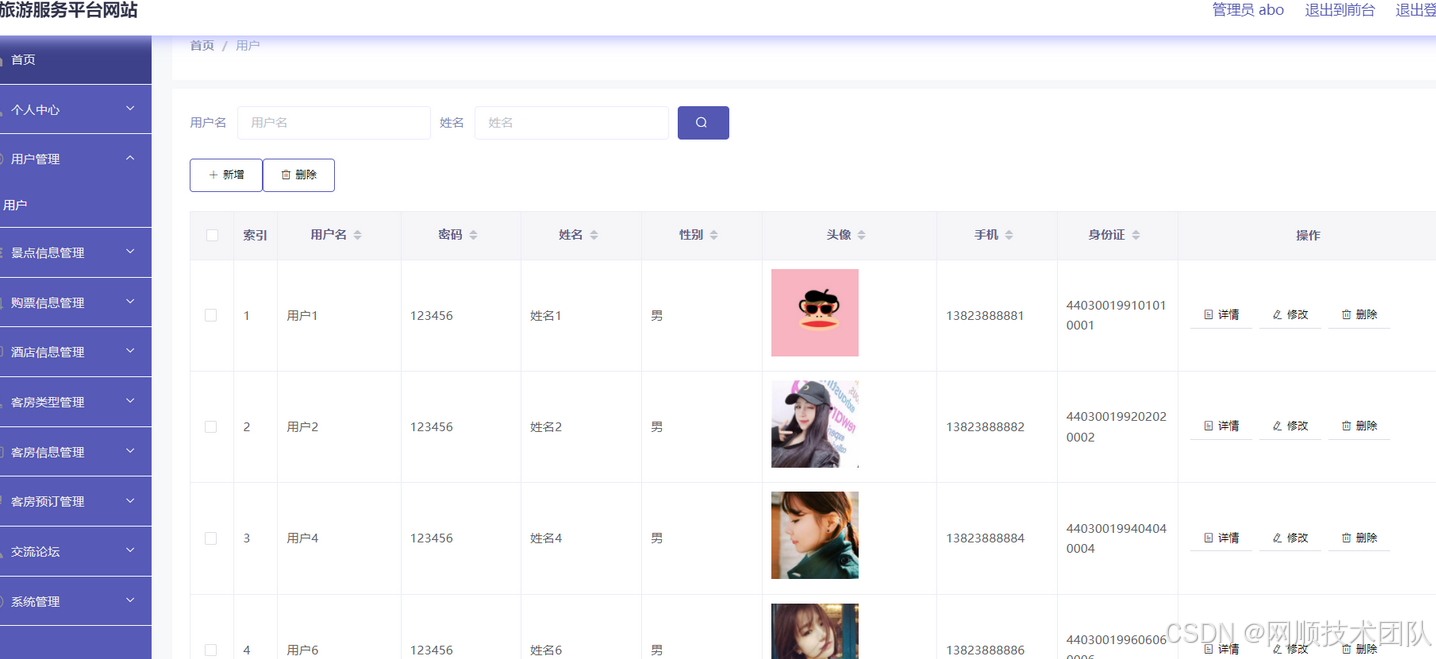
Task: Expand 客房信息管理 chevron
Action: [x=130, y=451]
